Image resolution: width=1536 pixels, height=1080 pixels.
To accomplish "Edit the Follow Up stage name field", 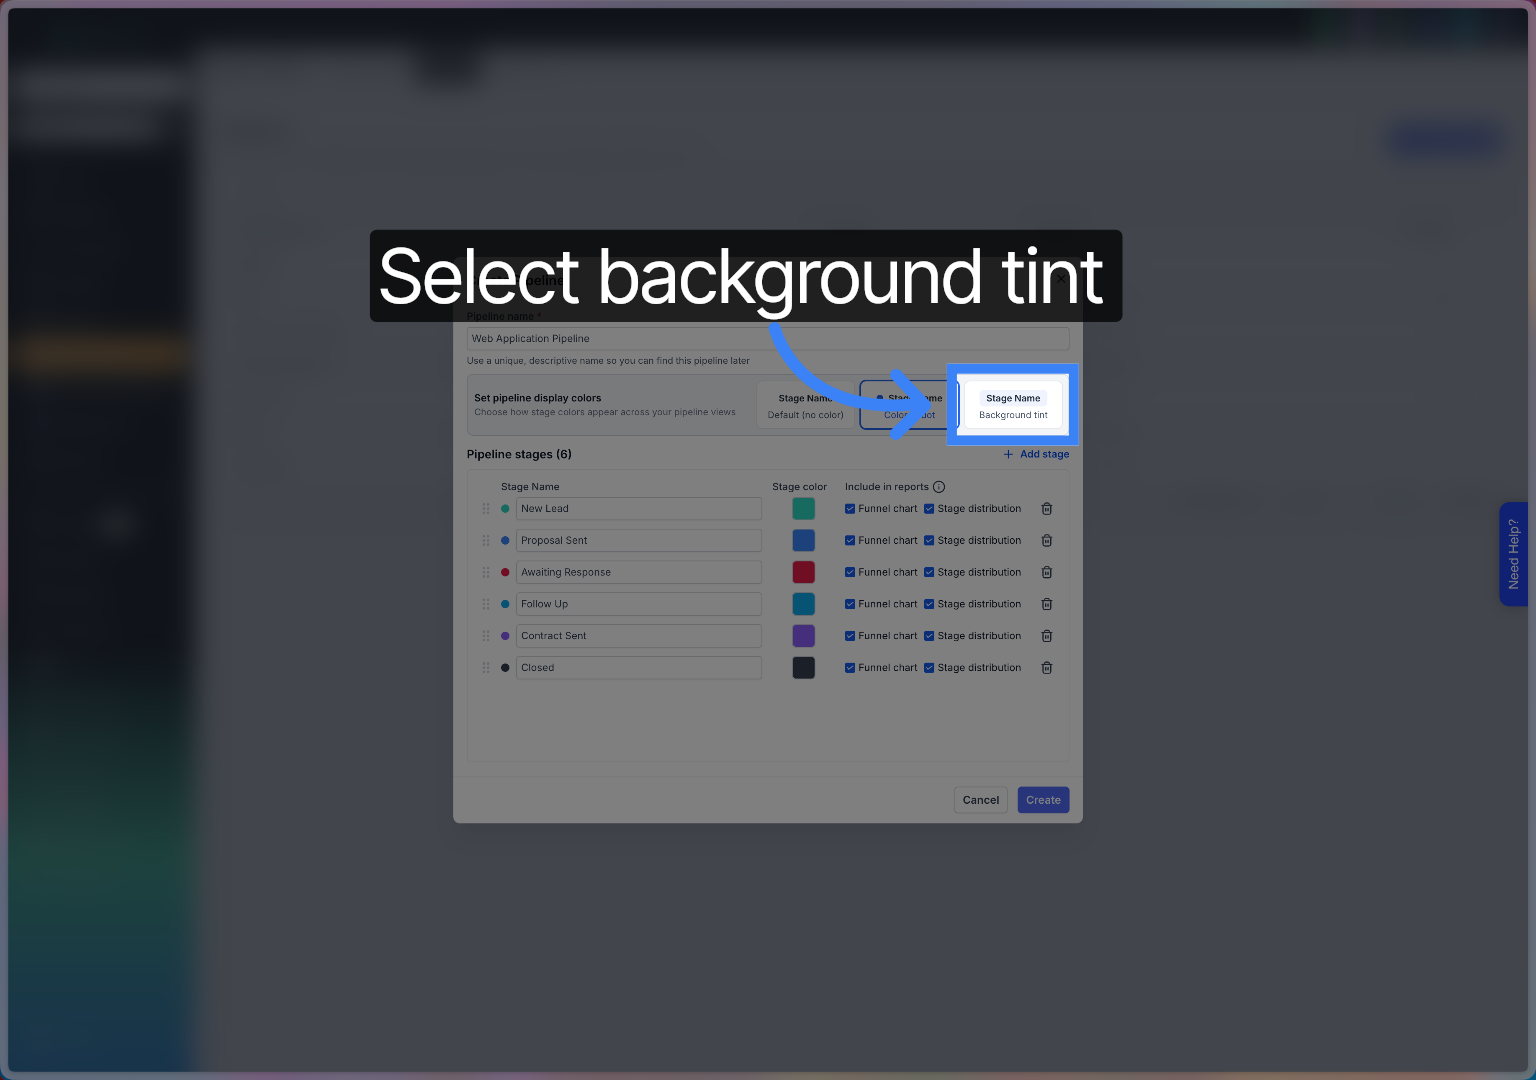I will [639, 604].
